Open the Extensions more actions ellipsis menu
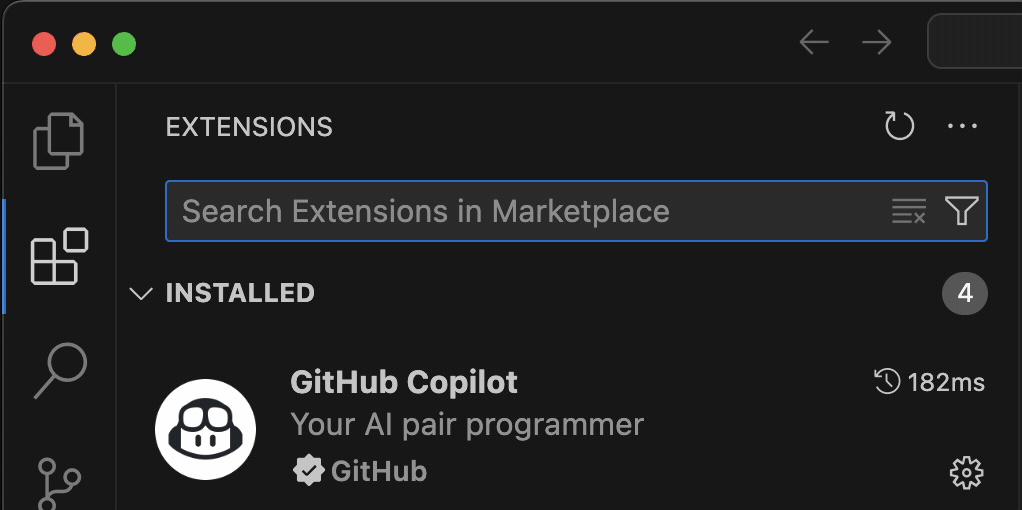The image size is (1022, 510). pyautogui.click(x=962, y=127)
